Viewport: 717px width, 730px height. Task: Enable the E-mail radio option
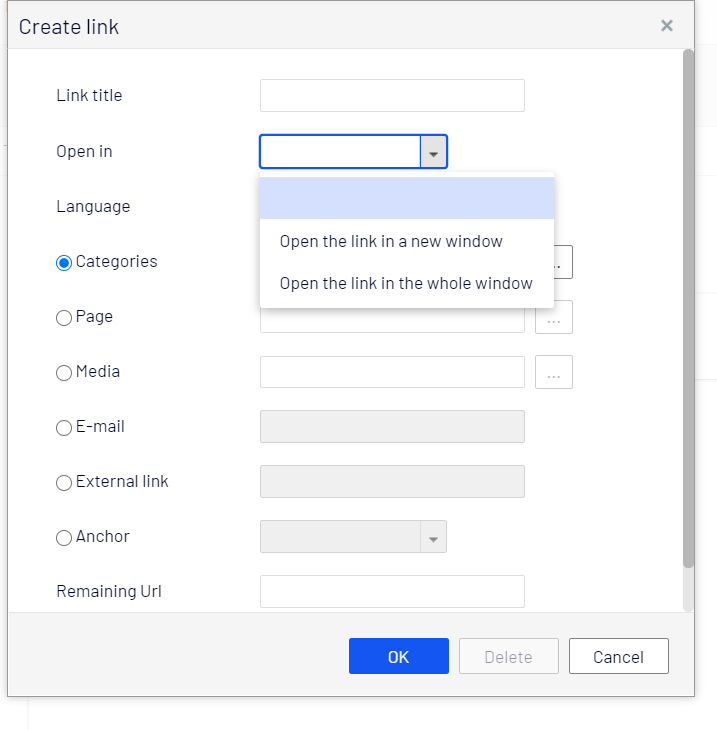[64, 427]
